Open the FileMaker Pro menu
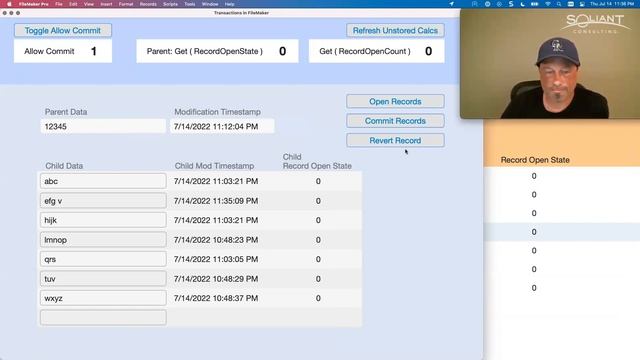The image size is (640, 360). point(33,4)
